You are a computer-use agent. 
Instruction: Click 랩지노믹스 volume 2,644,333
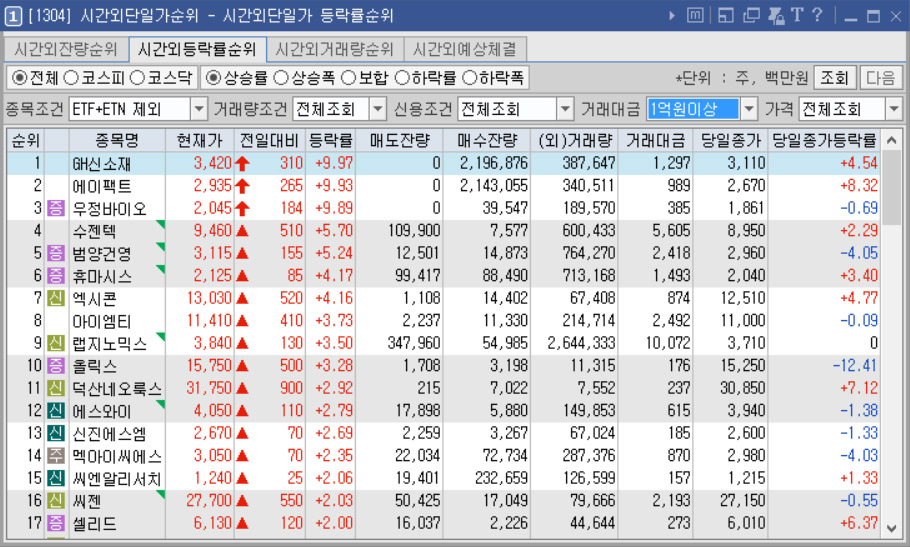coord(582,343)
